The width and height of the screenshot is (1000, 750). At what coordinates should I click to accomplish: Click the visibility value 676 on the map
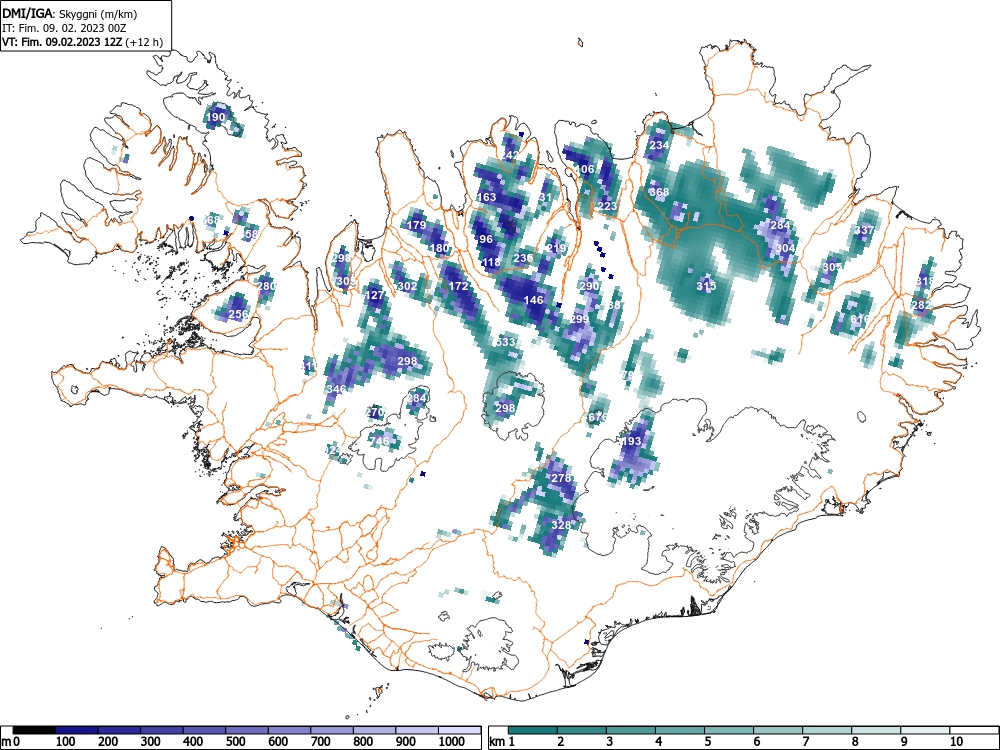598,417
